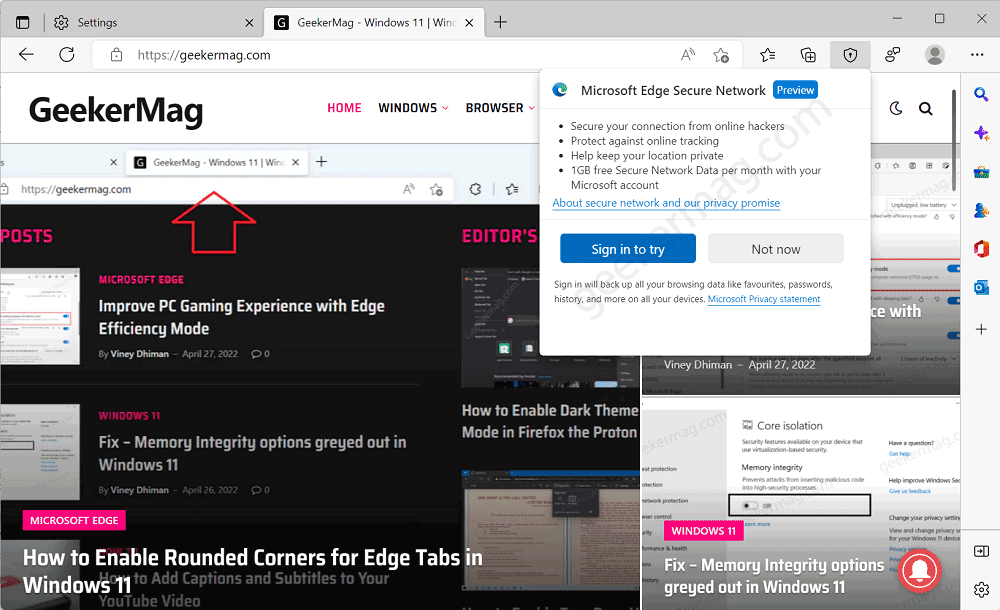This screenshot has width=1000, height=610.
Task: Click the Preview badge in Secure Network popup
Action: pos(795,90)
